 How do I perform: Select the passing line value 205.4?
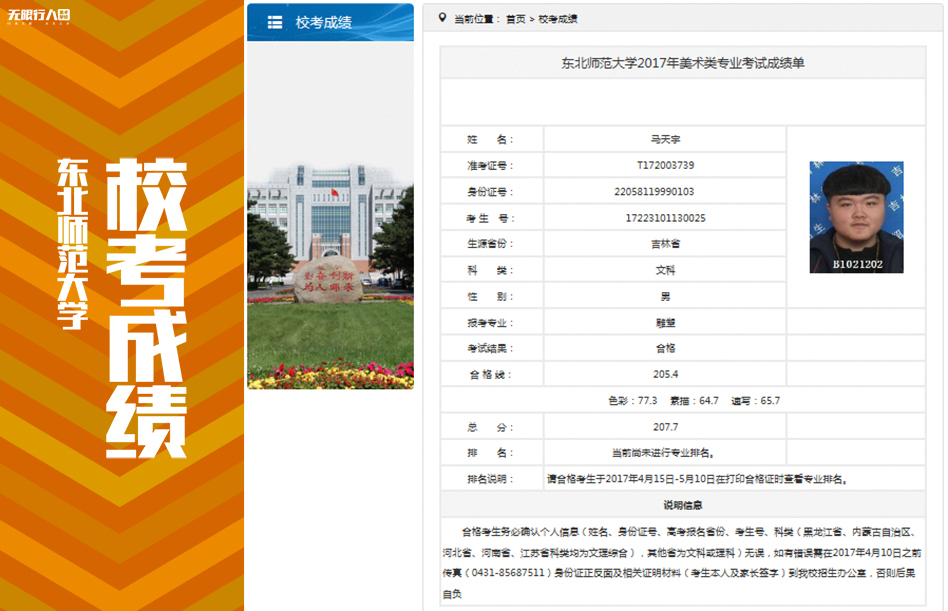pyautogui.click(x=665, y=375)
